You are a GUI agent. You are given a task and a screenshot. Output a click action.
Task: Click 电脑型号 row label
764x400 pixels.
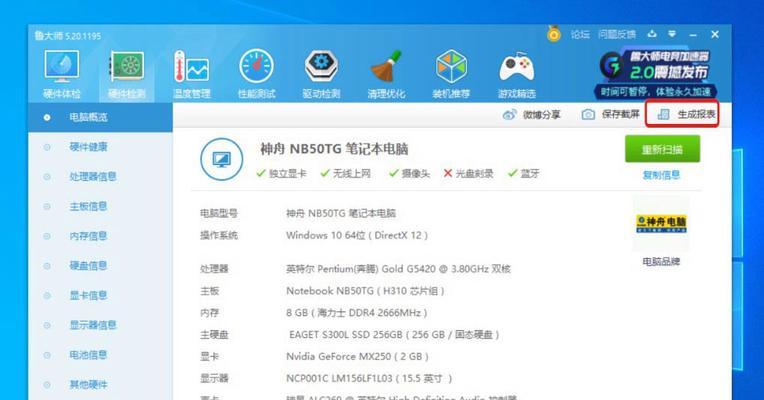(219, 213)
